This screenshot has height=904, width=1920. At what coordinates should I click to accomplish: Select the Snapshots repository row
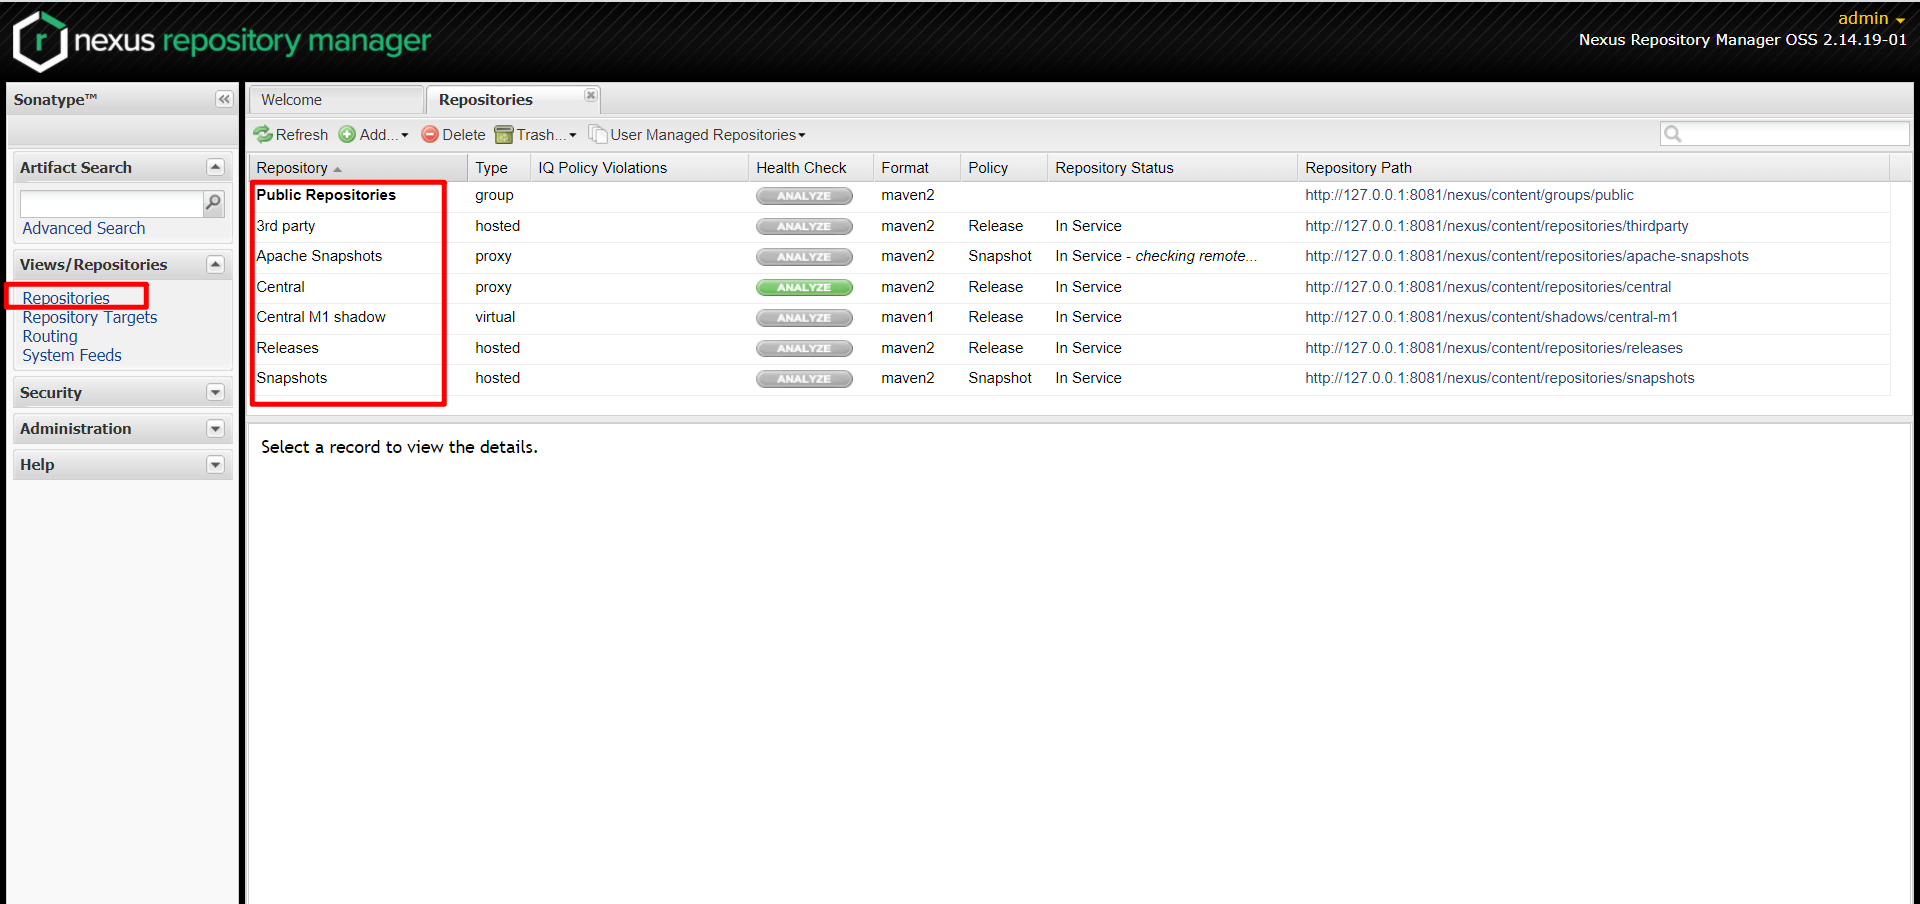[1070, 379]
